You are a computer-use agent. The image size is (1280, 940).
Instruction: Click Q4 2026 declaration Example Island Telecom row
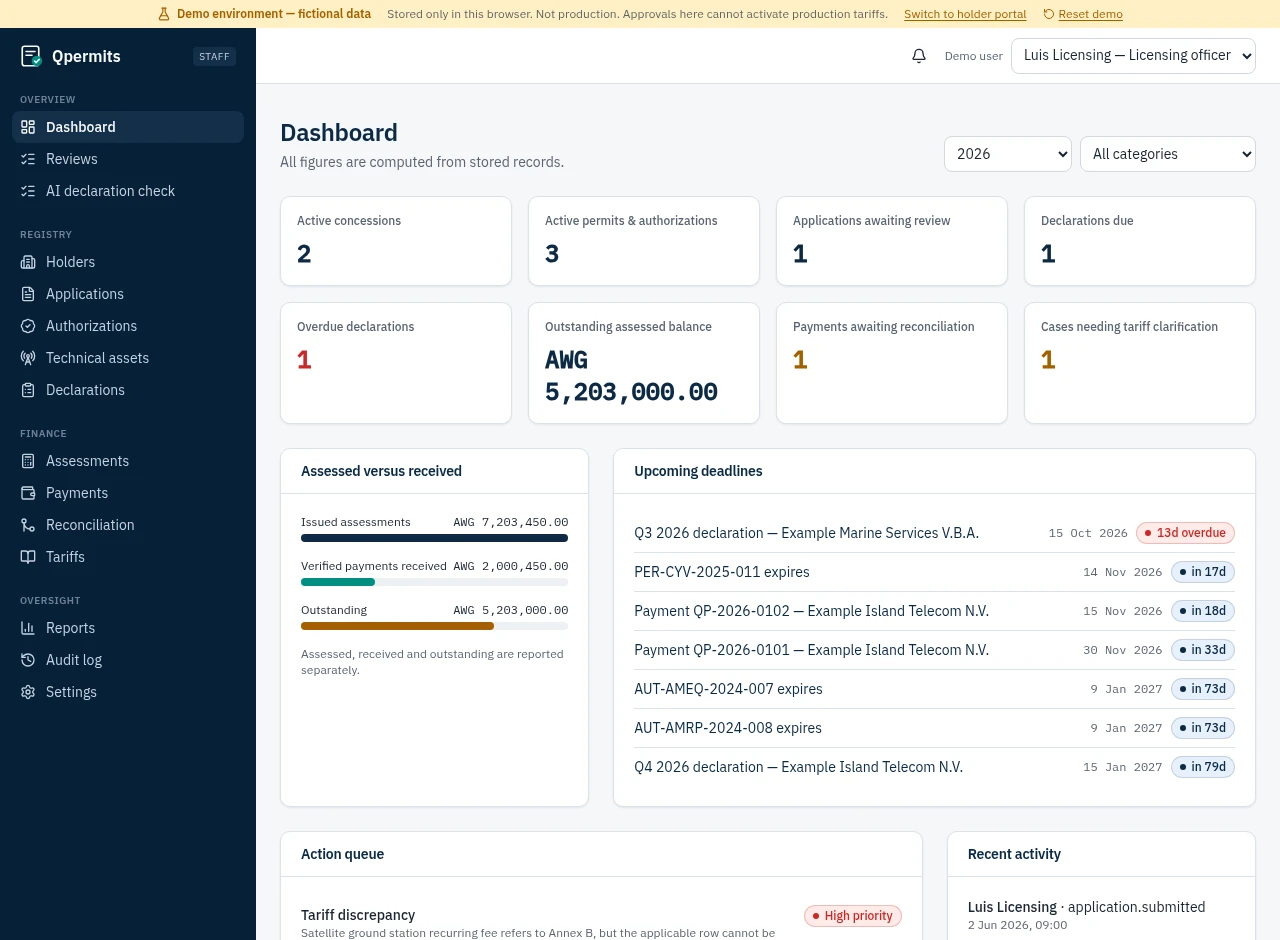[x=934, y=767]
